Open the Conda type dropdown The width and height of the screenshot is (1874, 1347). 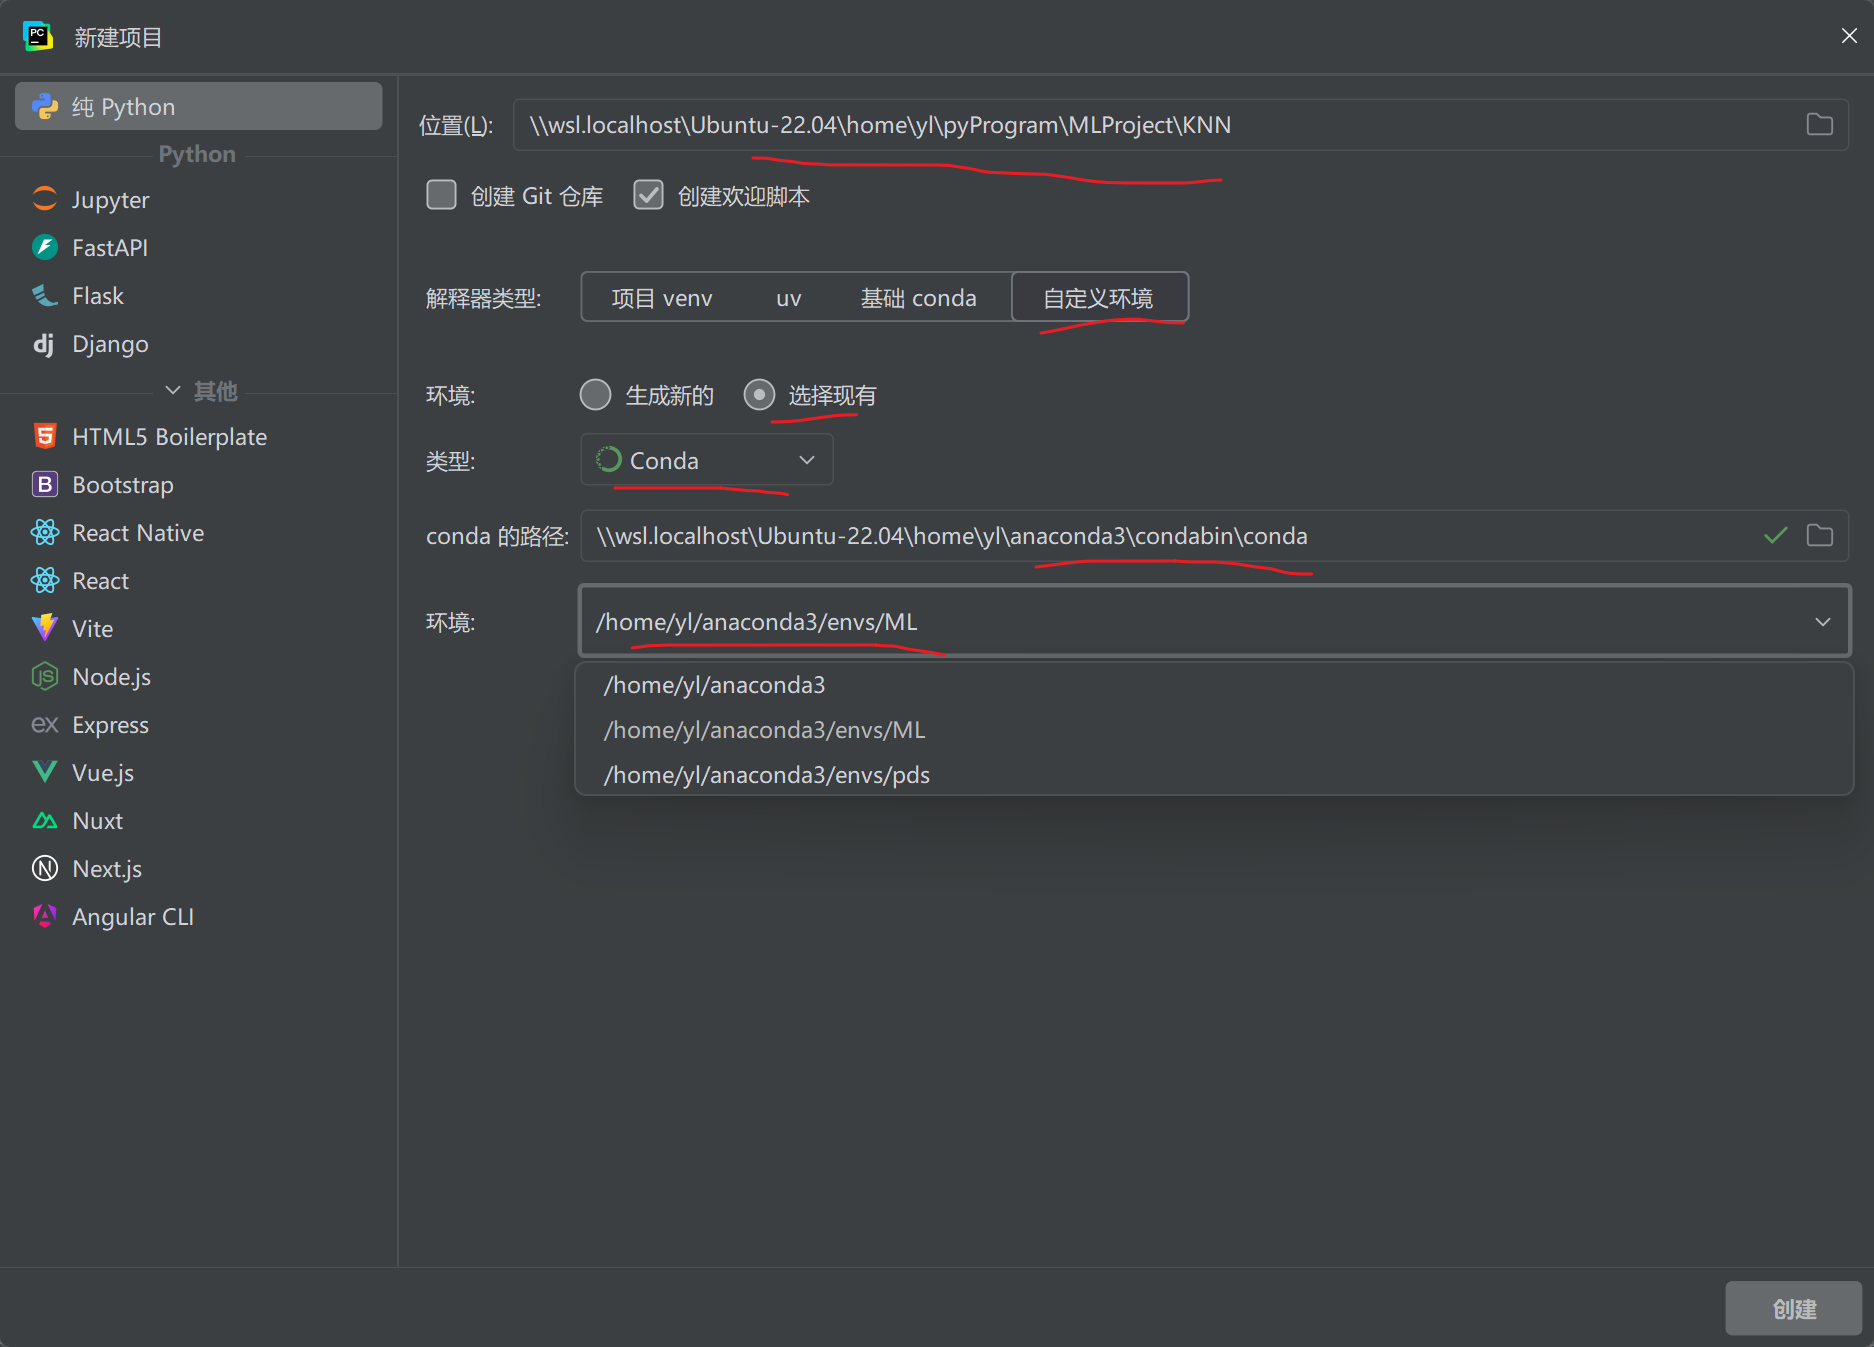click(x=706, y=459)
